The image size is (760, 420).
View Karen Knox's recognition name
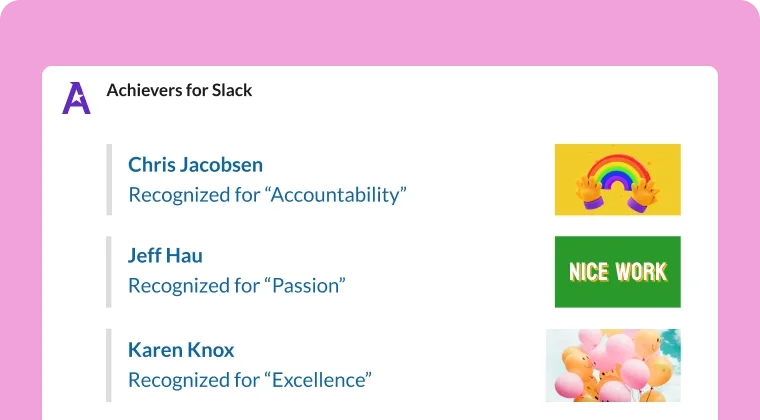click(x=181, y=350)
